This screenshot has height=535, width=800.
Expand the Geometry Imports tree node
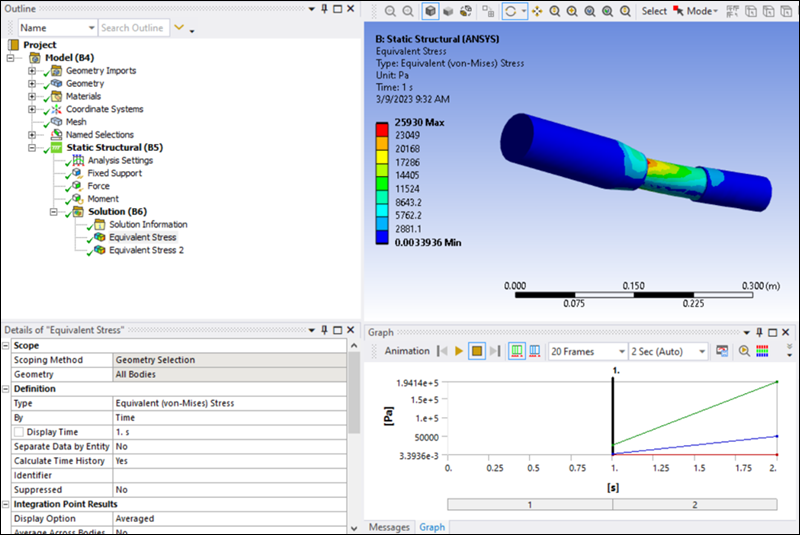[32, 71]
